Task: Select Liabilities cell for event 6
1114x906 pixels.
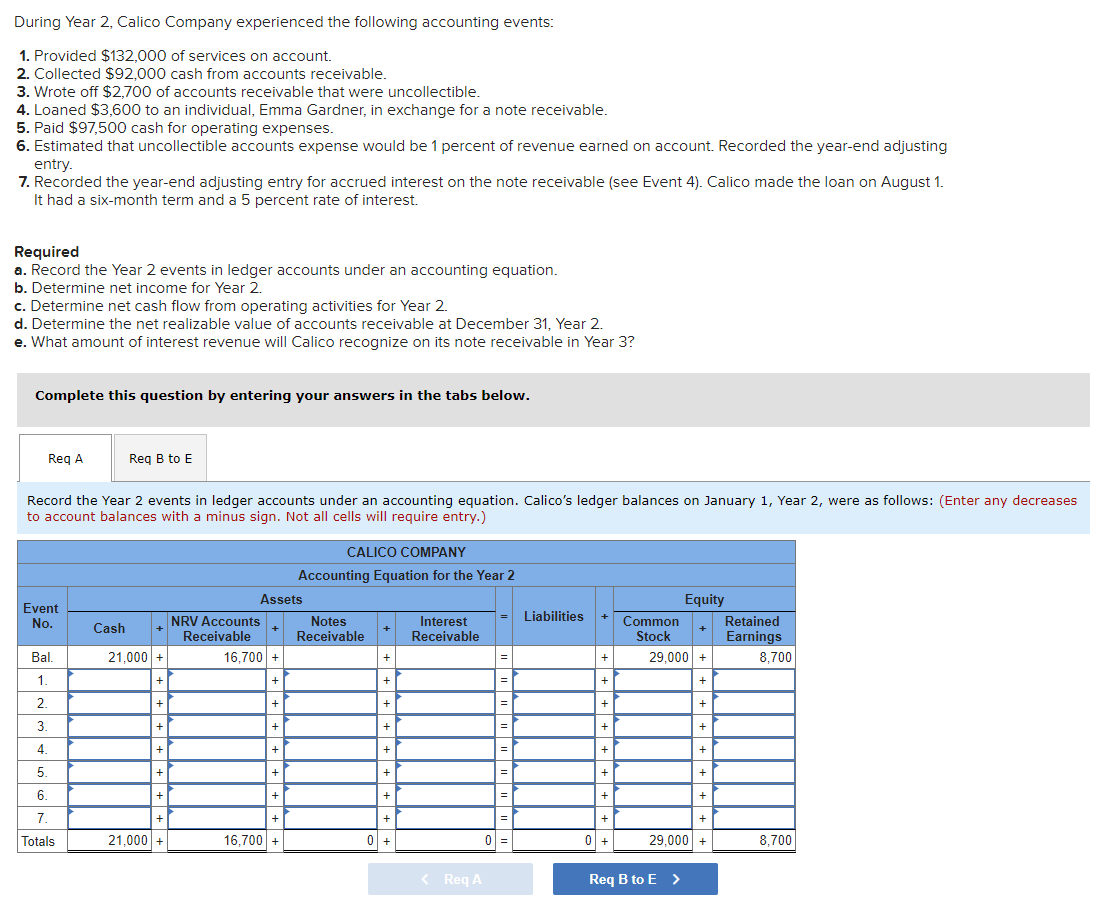Action: [554, 795]
